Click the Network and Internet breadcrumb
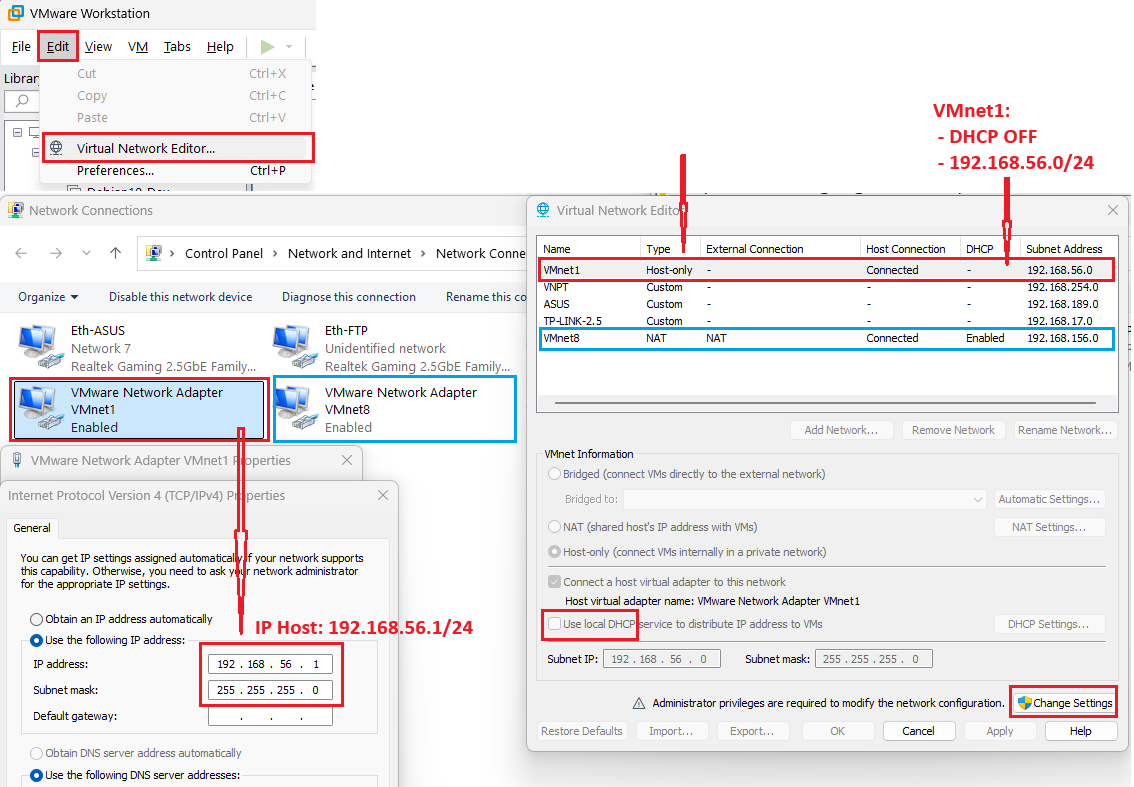The height and width of the screenshot is (787, 1134). (x=349, y=253)
